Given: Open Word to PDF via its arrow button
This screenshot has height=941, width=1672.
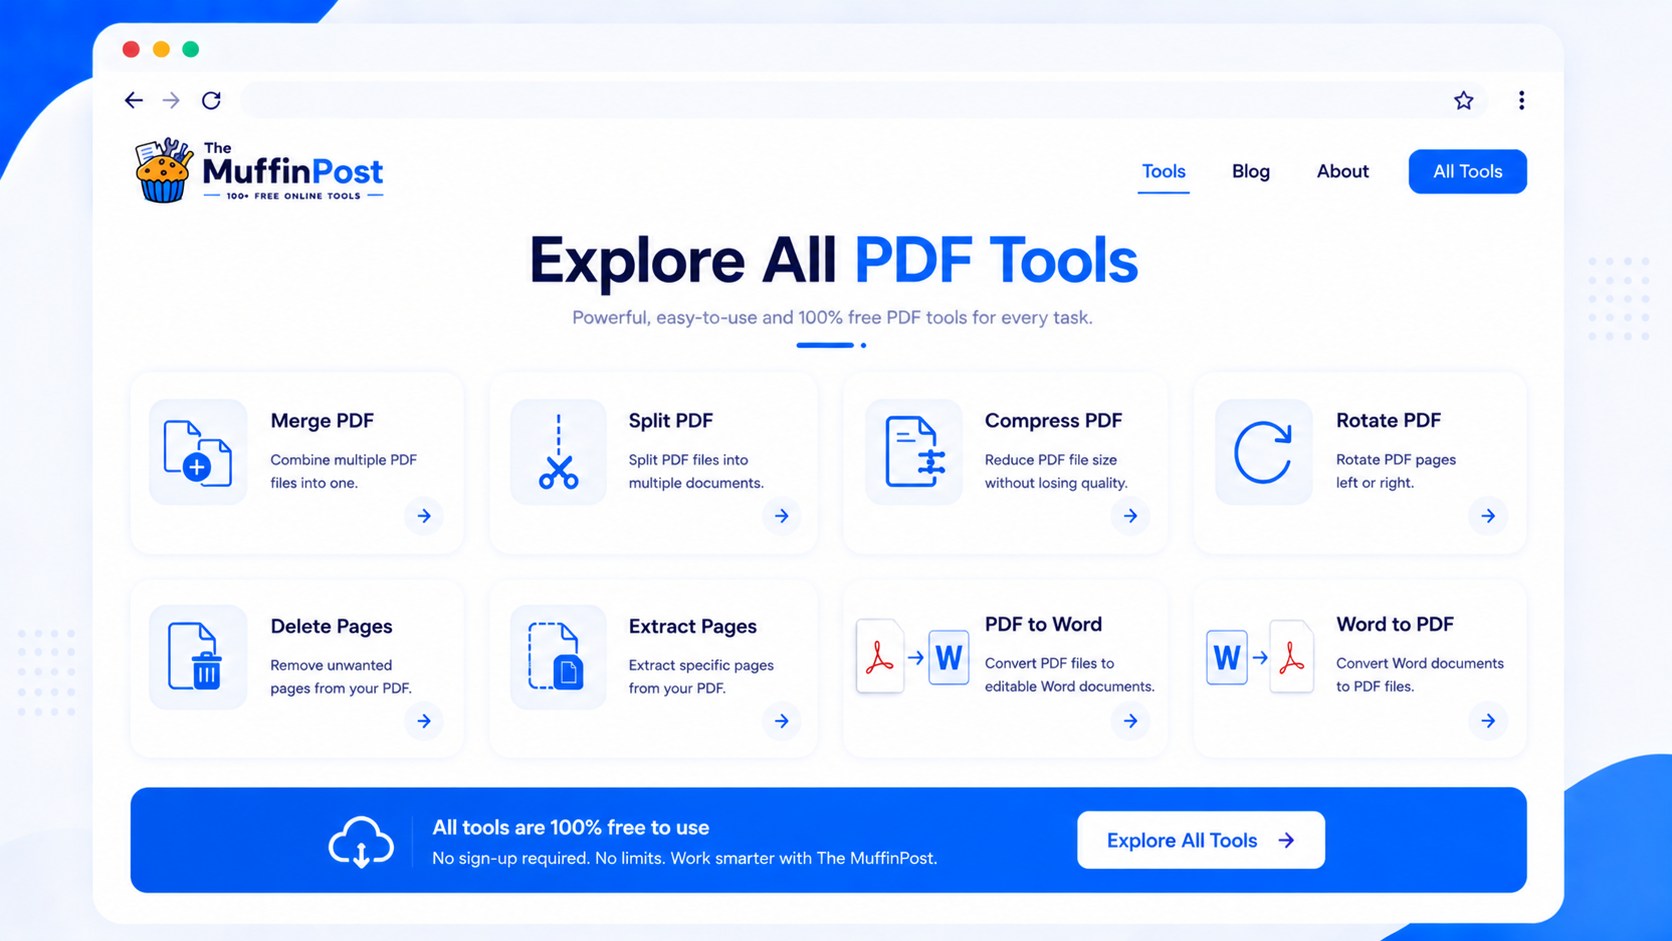Looking at the screenshot, I should click(x=1488, y=721).
